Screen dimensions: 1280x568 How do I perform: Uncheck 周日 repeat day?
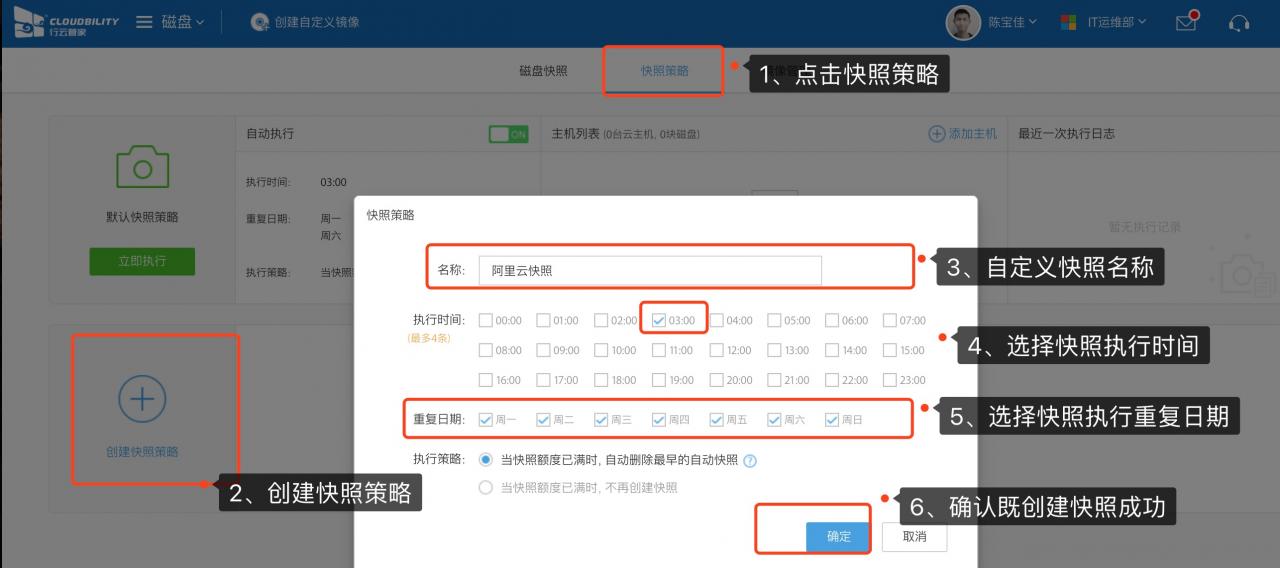[x=832, y=420]
